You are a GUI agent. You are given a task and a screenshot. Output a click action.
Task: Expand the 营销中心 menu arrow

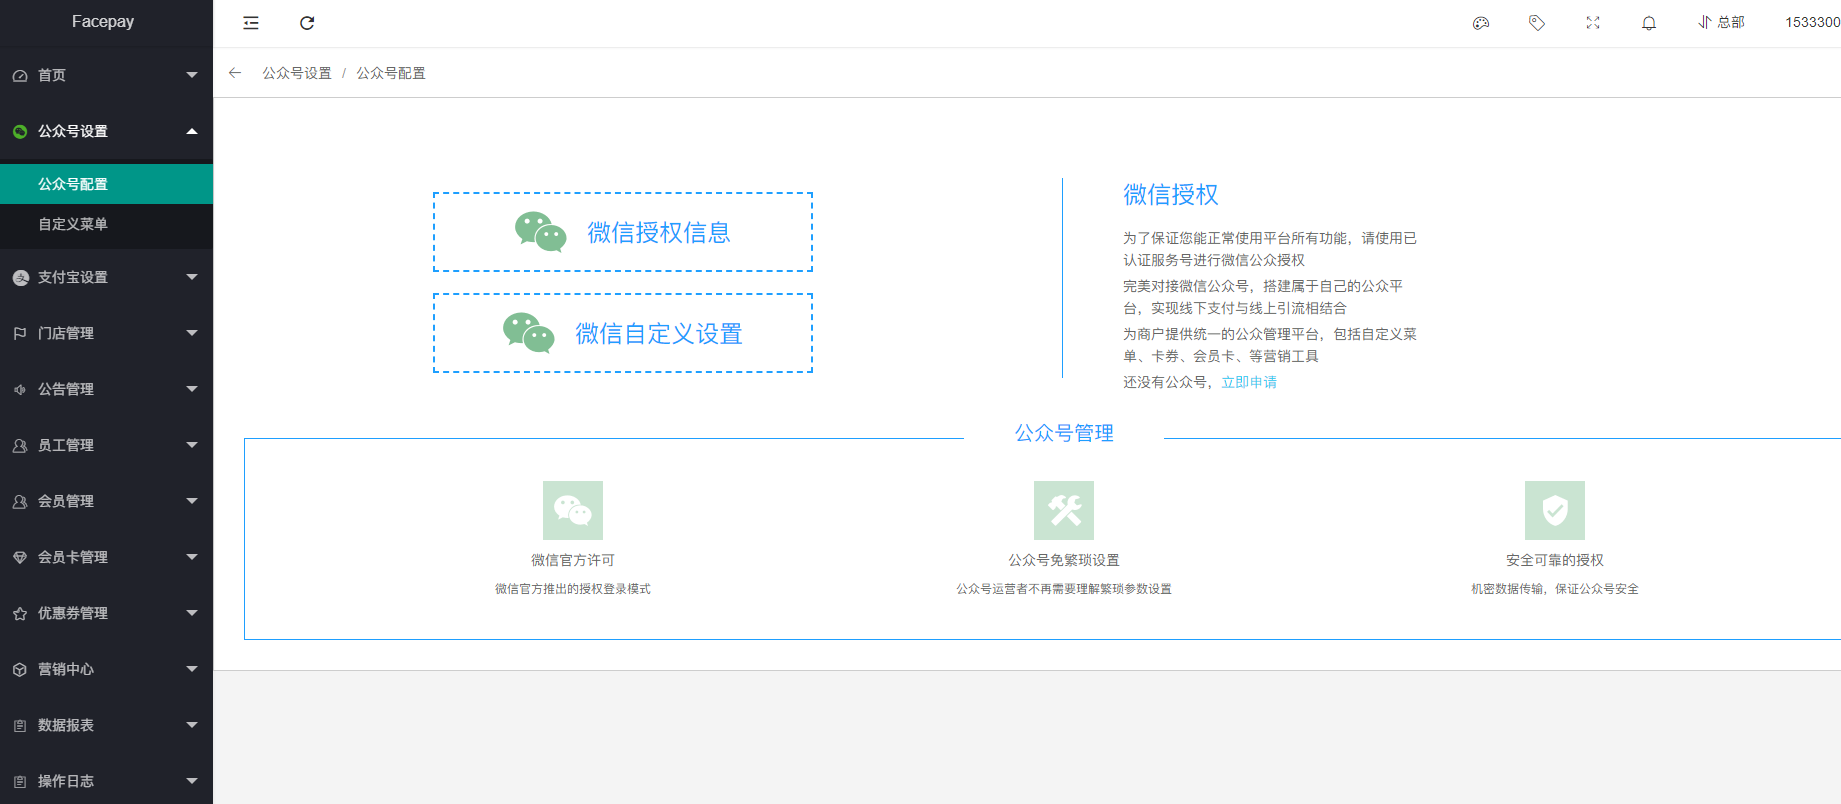[x=192, y=669]
